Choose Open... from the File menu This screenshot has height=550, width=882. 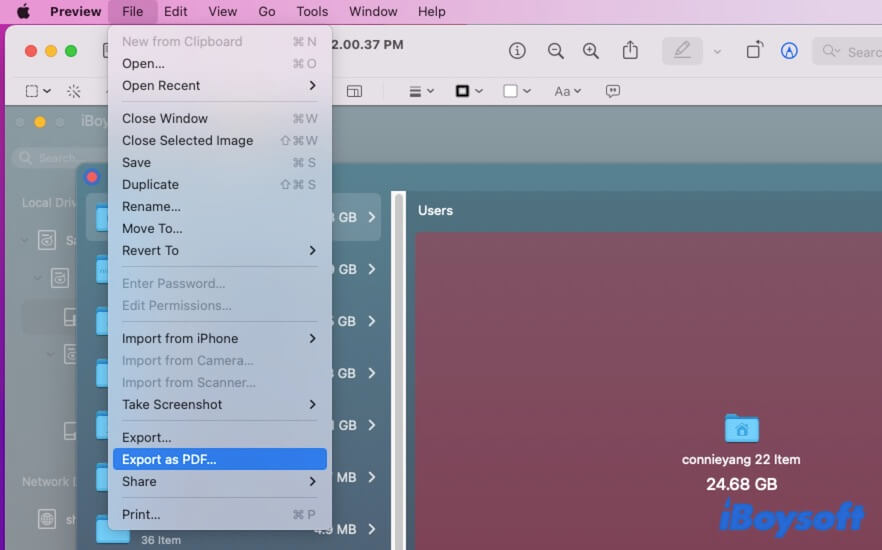[x=219, y=64]
